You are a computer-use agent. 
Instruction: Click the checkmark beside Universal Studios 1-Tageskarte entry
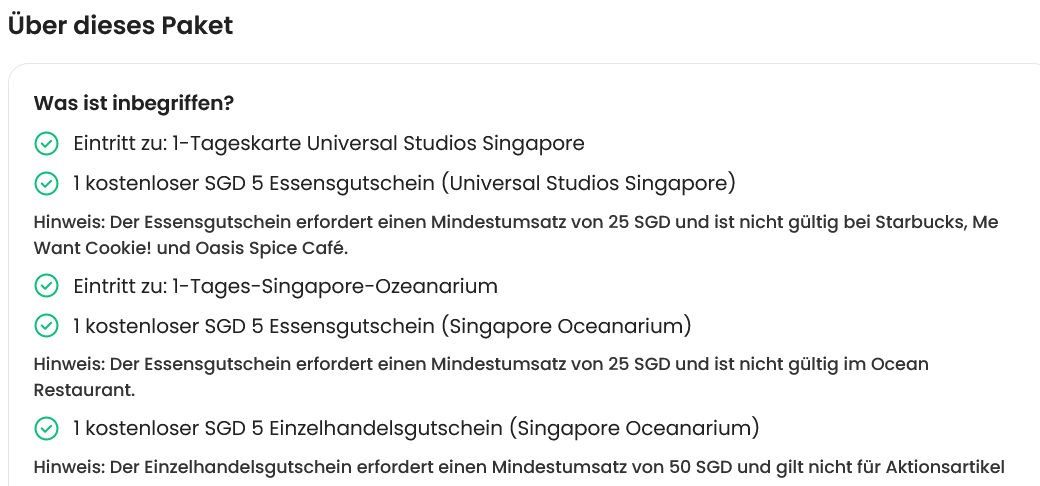tap(46, 144)
